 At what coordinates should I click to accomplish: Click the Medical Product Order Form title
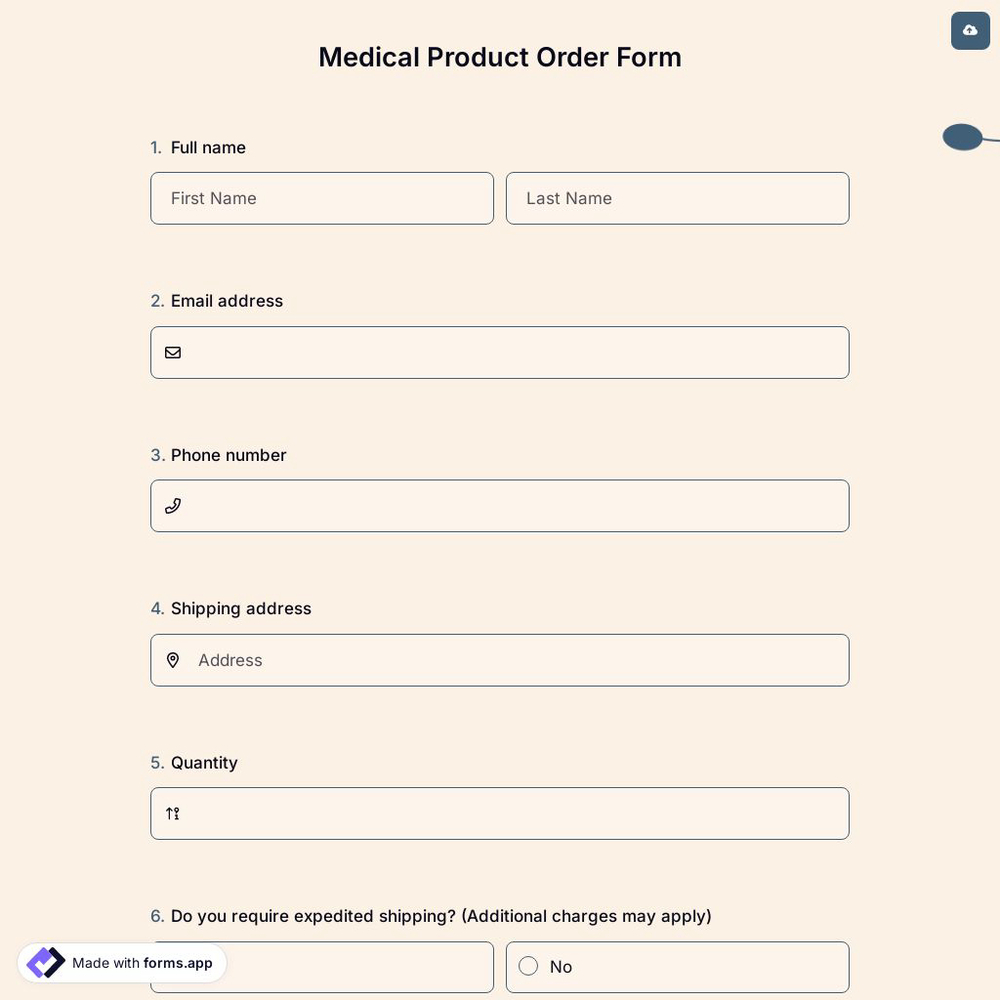(500, 56)
